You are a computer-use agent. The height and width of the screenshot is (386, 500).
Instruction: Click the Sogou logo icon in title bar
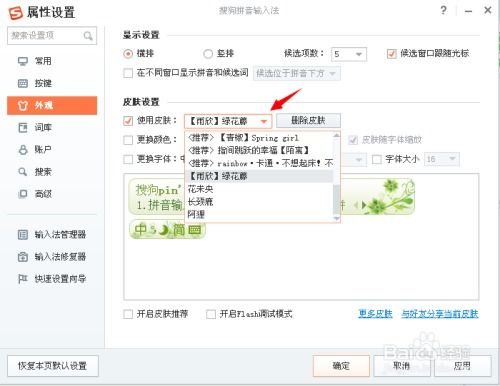tap(15, 13)
